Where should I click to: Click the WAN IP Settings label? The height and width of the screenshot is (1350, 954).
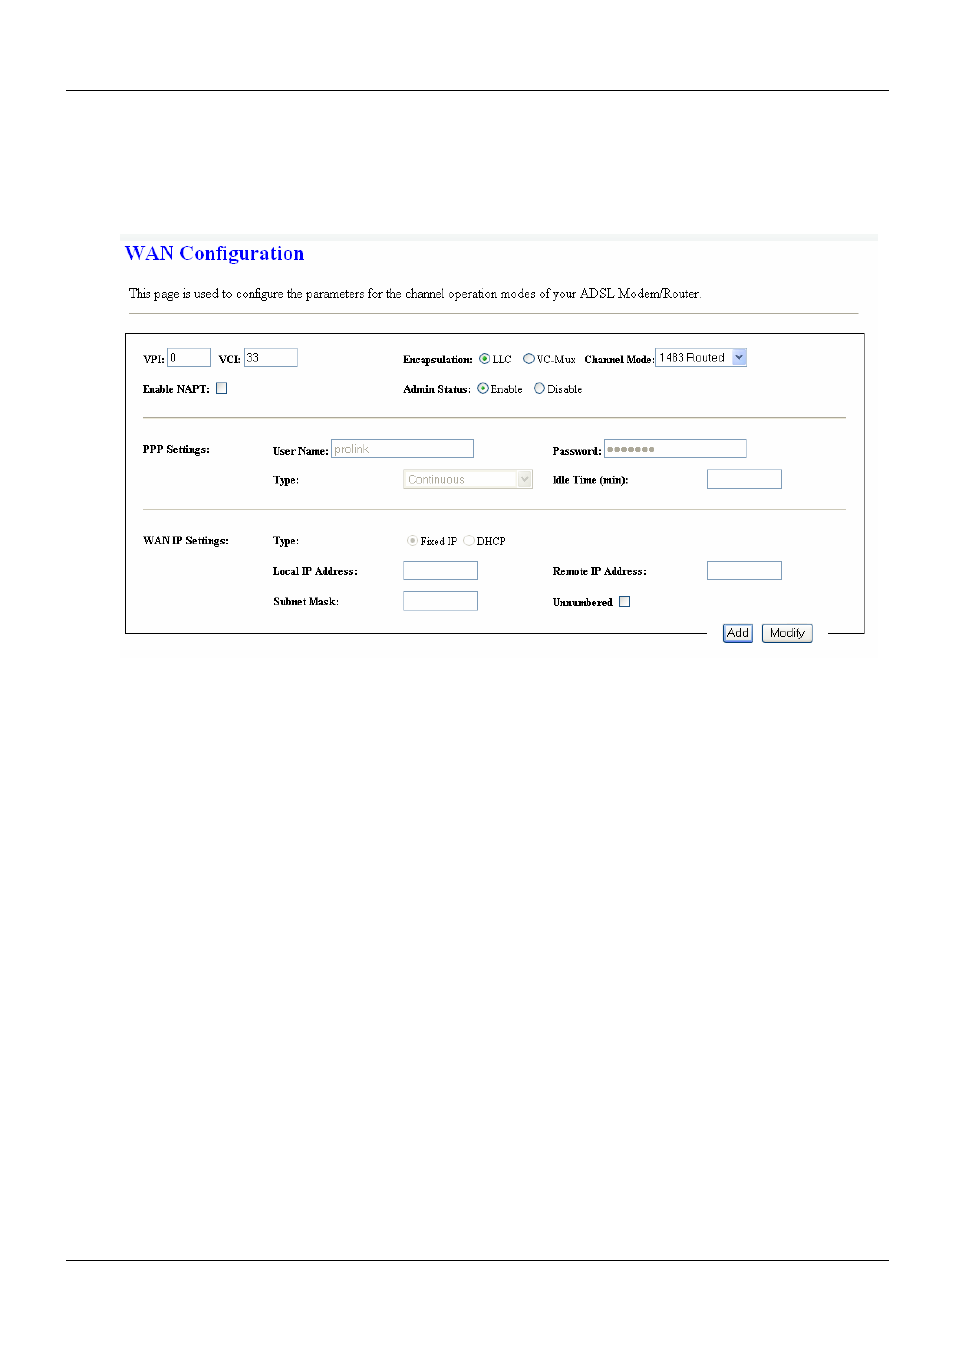[x=186, y=541]
